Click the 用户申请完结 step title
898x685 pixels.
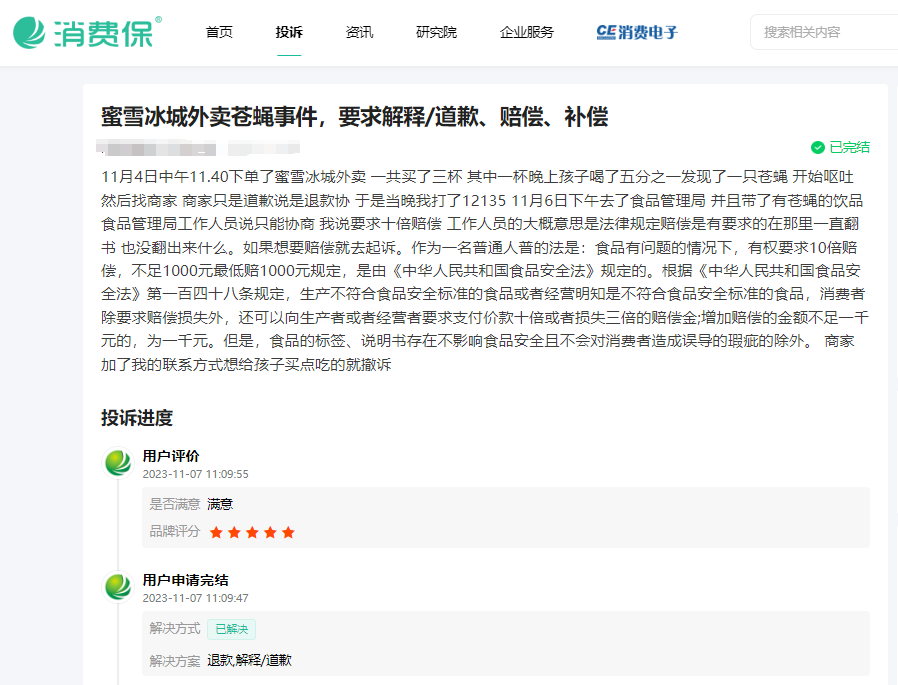(x=186, y=580)
